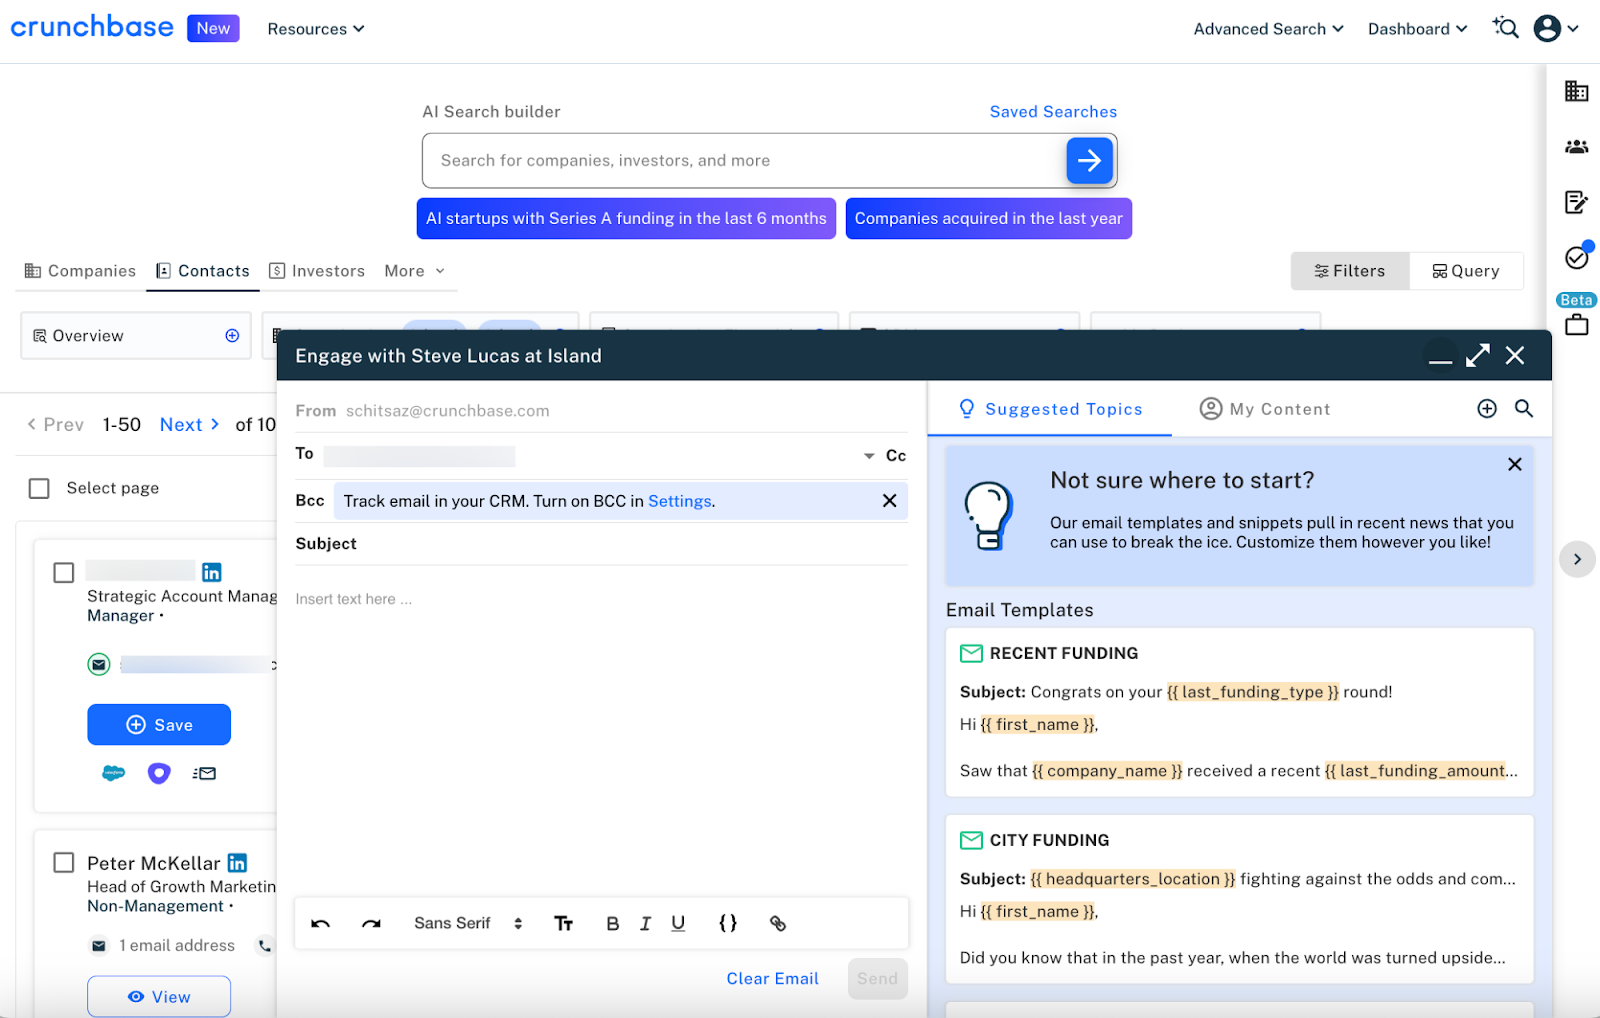1600x1018 pixels.
Task: Go to Prev results page
Action: (55, 424)
